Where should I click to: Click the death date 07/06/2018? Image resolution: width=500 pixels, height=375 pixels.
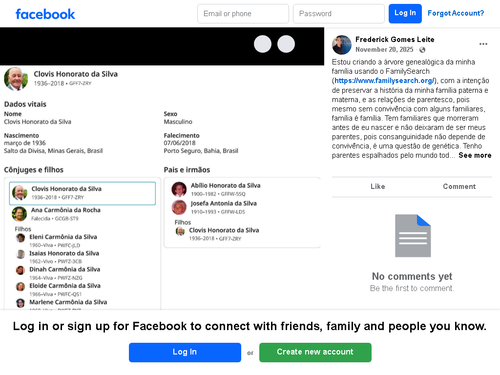(x=180, y=143)
